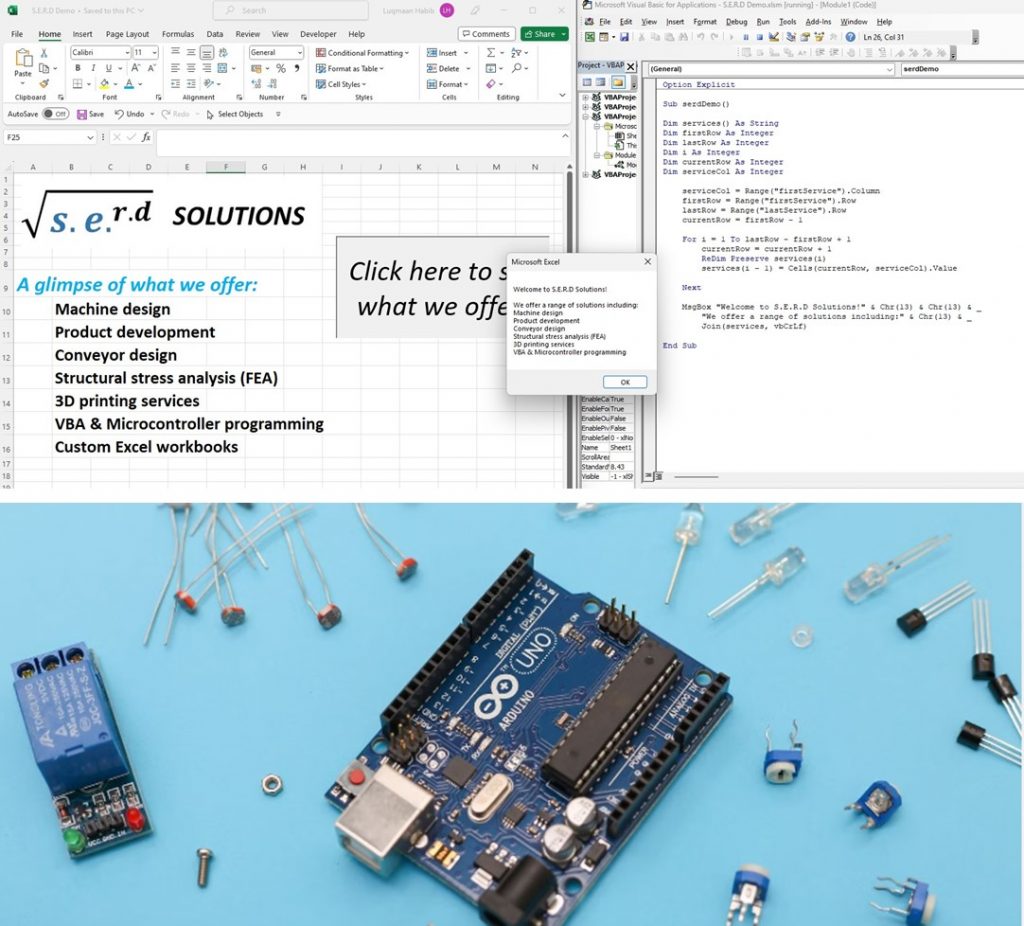Click Select Objects in Quick Access bar
The image size is (1024, 926).
click(x=234, y=114)
